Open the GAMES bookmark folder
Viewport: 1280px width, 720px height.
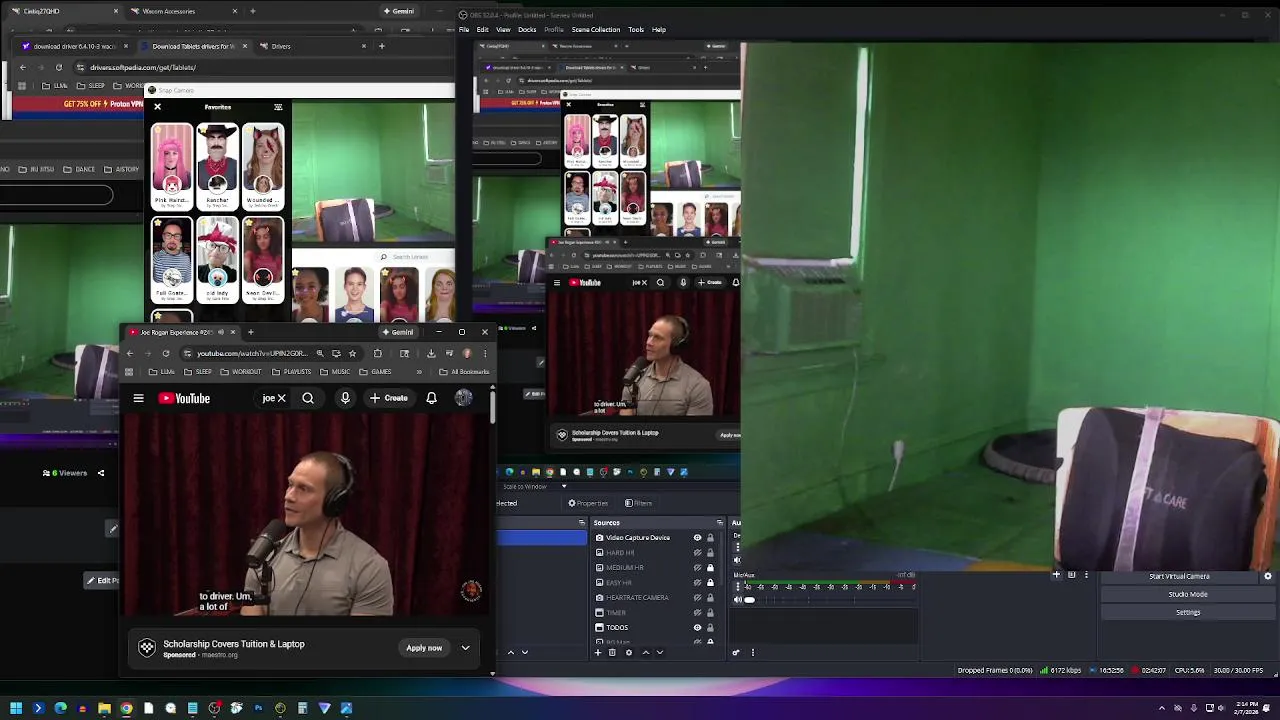click(x=376, y=372)
